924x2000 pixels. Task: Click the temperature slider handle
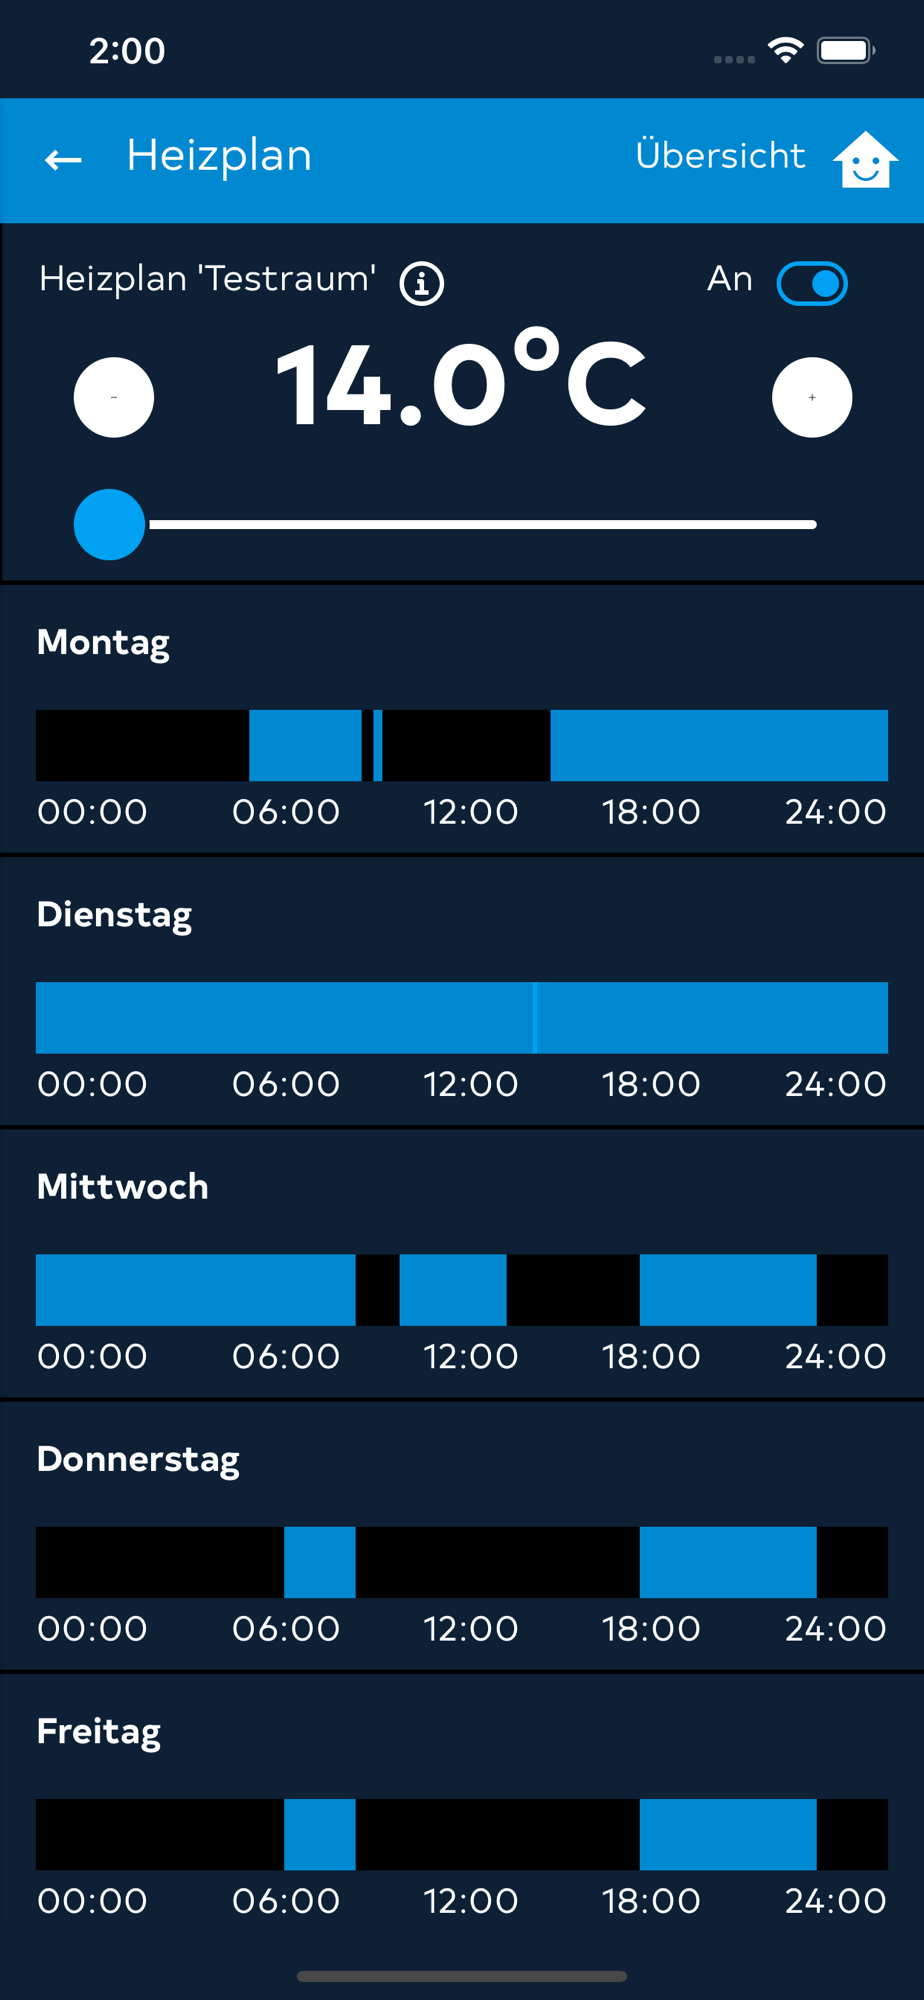(110, 524)
